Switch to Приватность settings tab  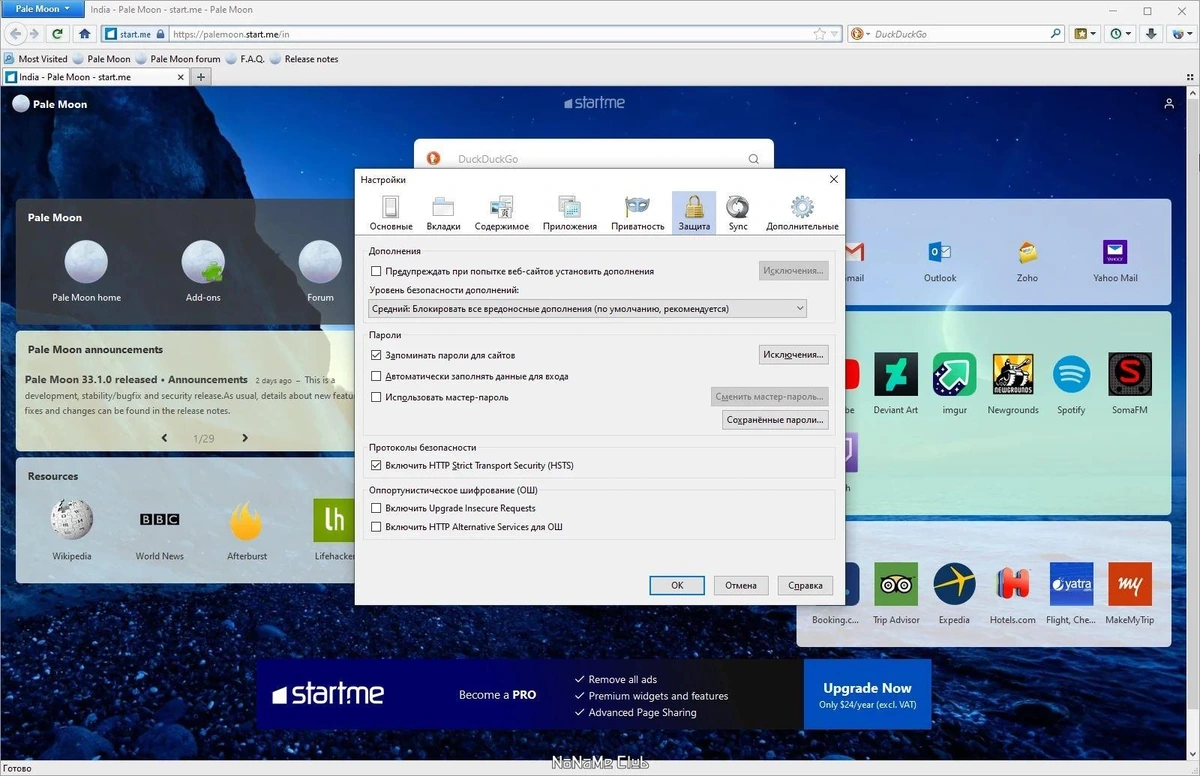tap(638, 213)
